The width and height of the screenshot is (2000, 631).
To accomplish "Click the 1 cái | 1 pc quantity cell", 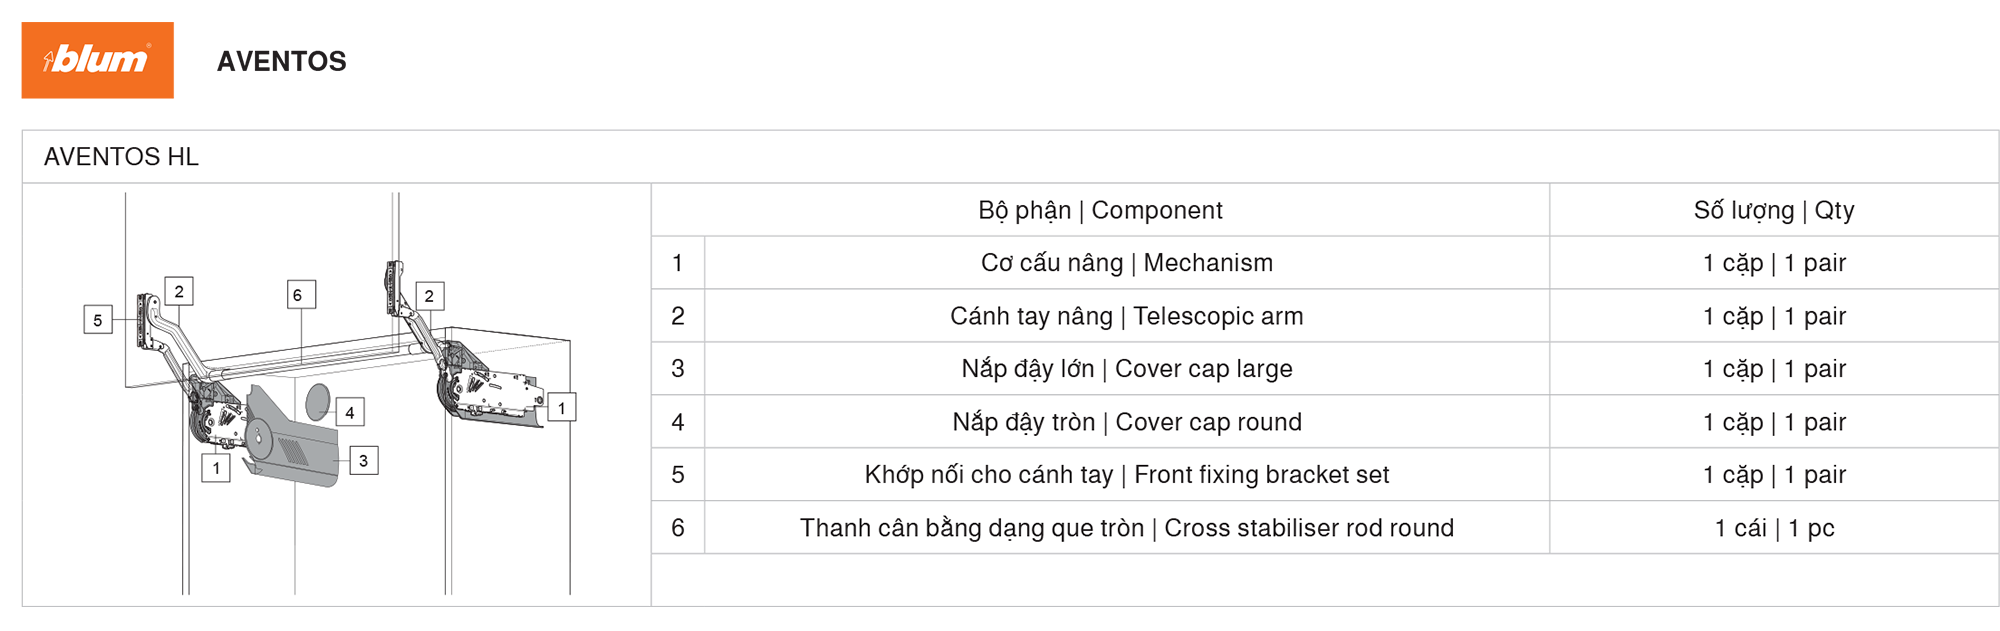I will point(1774,528).
